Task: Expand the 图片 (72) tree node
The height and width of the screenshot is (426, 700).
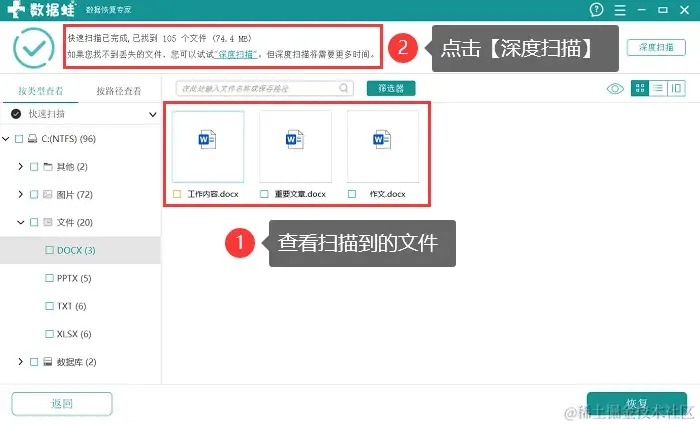Action: coord(21,194)
